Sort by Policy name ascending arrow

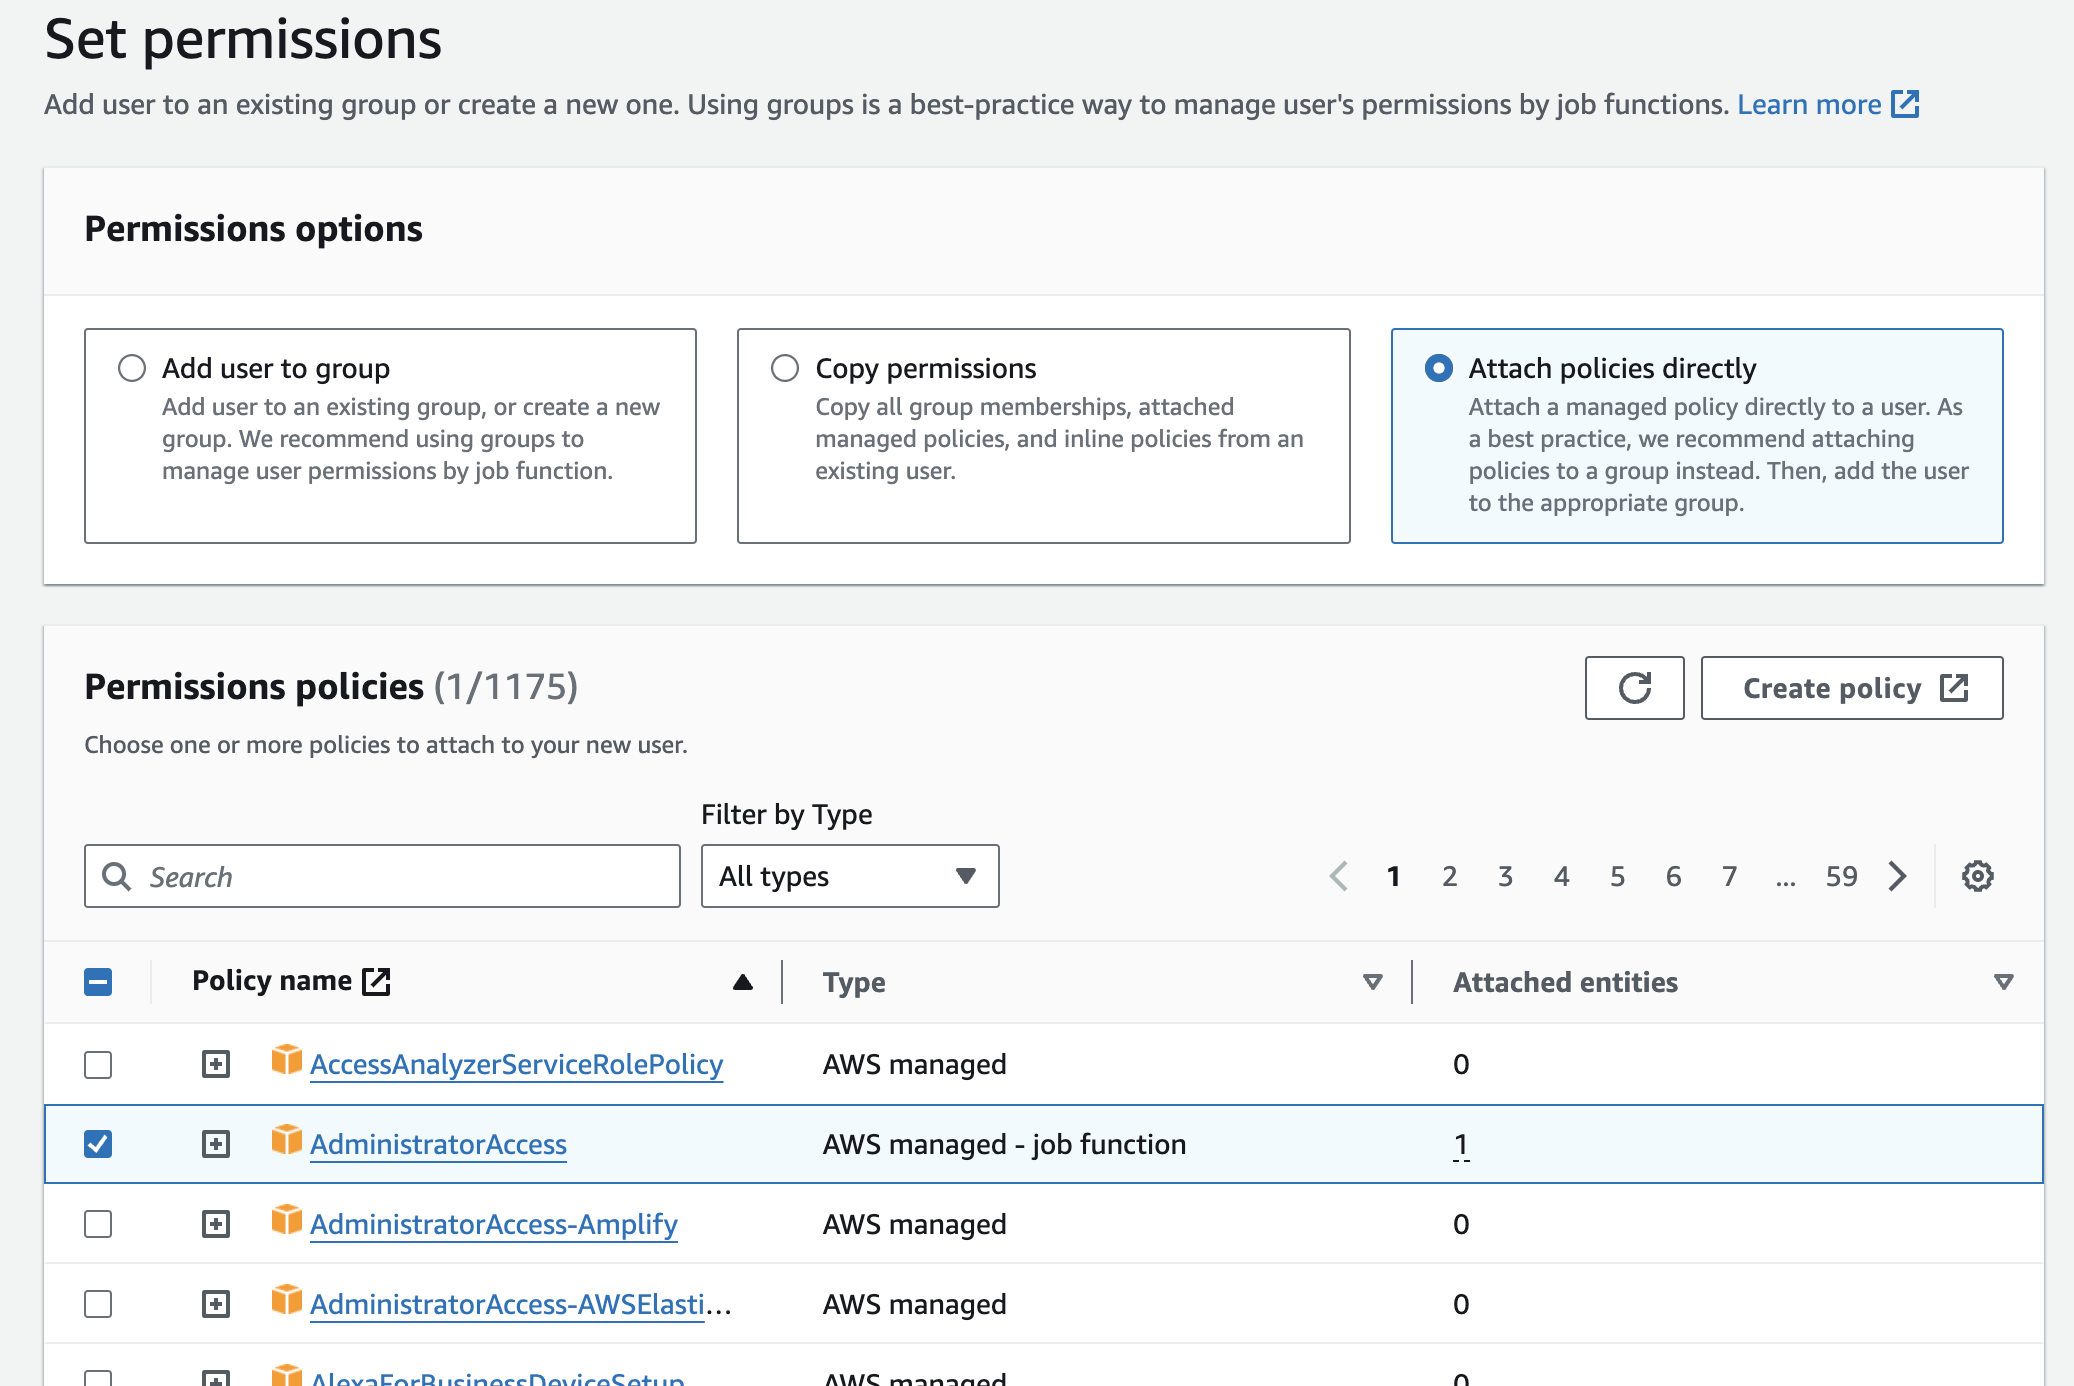(742, 982)
